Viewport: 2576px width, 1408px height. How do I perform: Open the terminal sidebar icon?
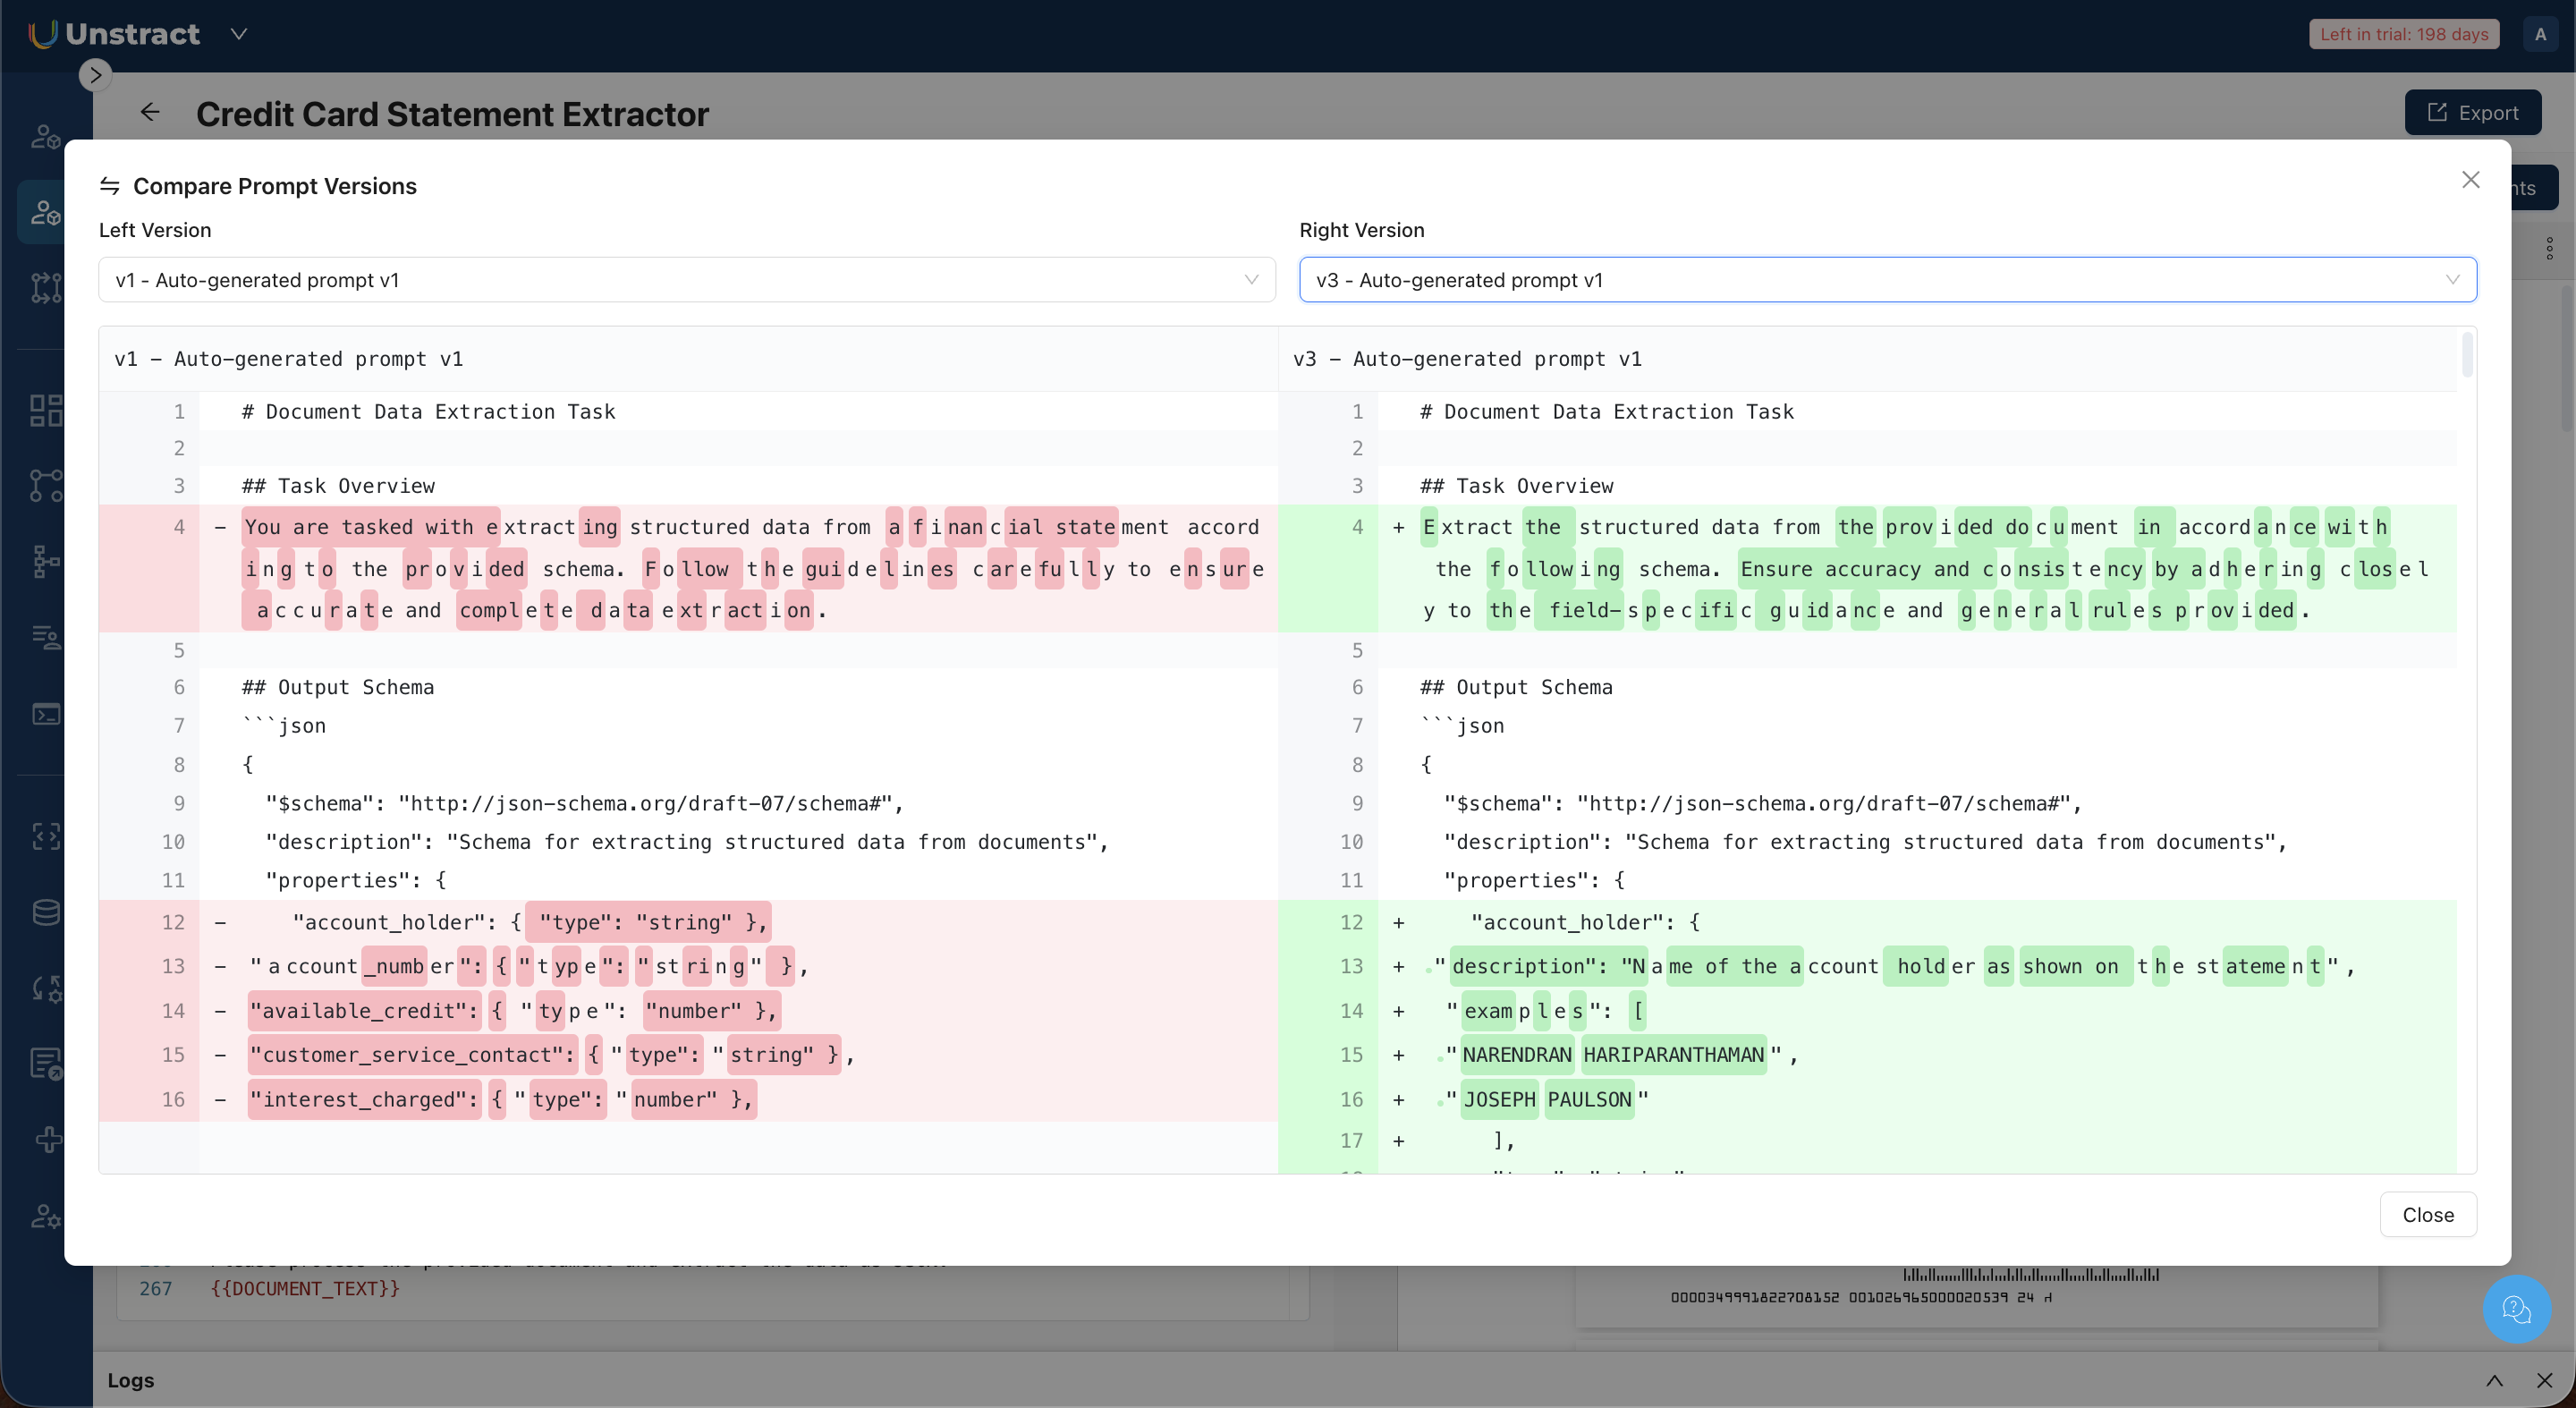(x=46, y=714)
